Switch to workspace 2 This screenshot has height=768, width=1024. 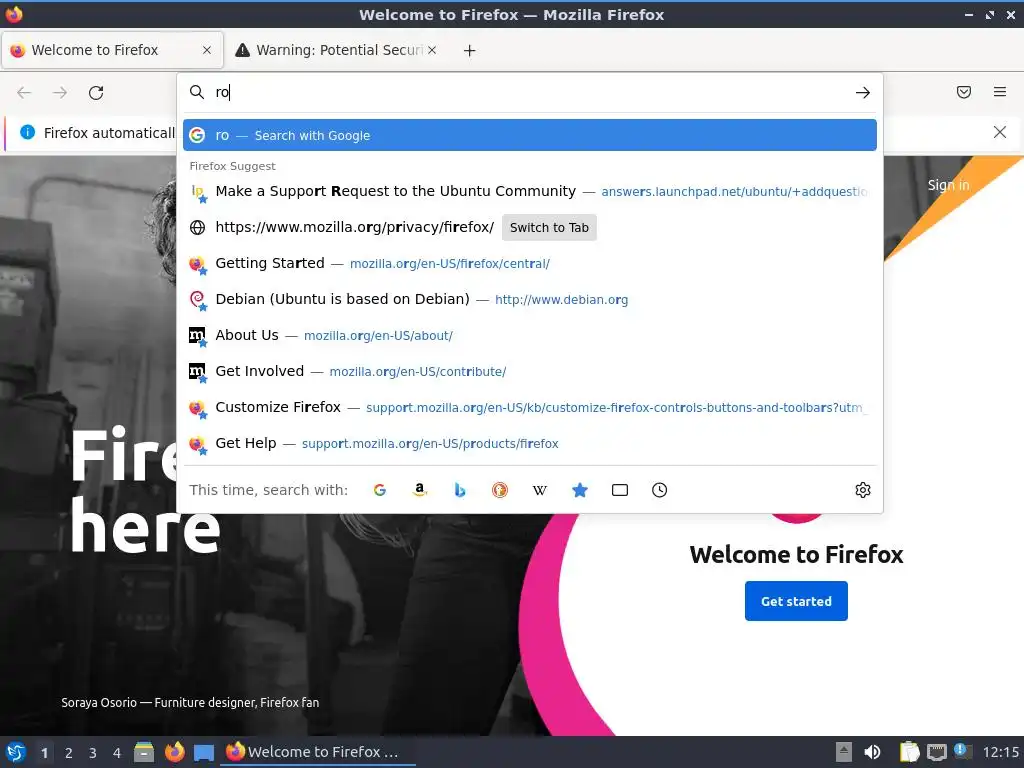tap(69, 753)
